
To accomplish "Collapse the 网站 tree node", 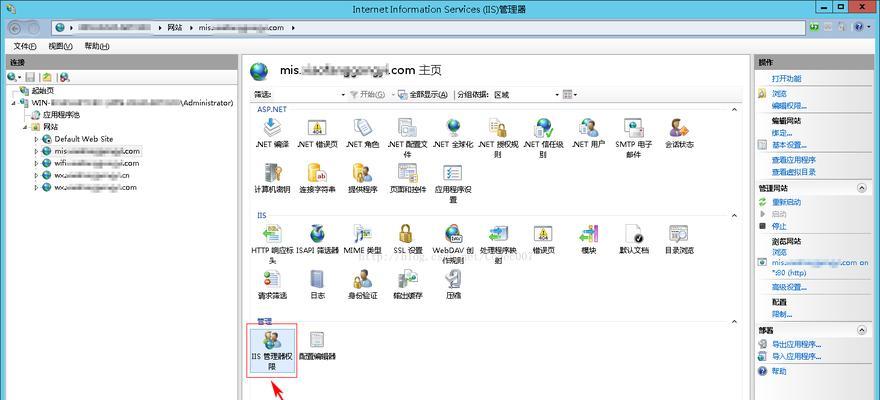I will click(x=25, y=127).
